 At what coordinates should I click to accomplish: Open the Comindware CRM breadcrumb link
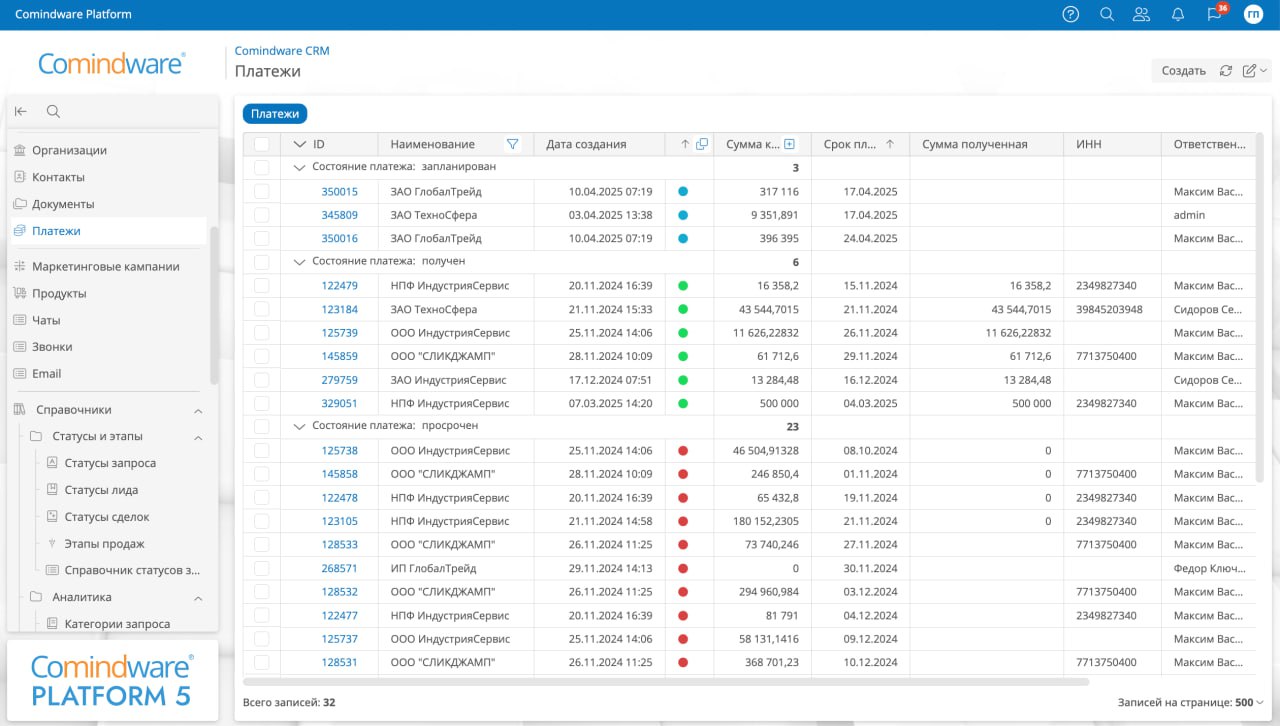tap(282, 51)
